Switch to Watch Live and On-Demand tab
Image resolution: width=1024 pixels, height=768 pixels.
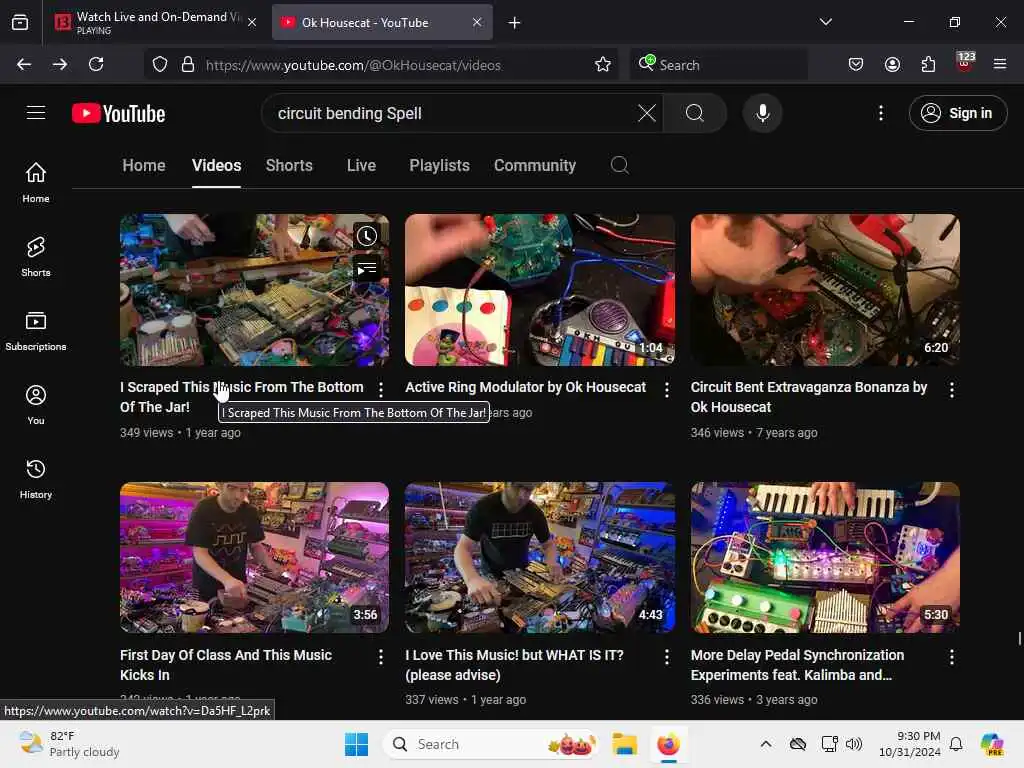point(154,22)
